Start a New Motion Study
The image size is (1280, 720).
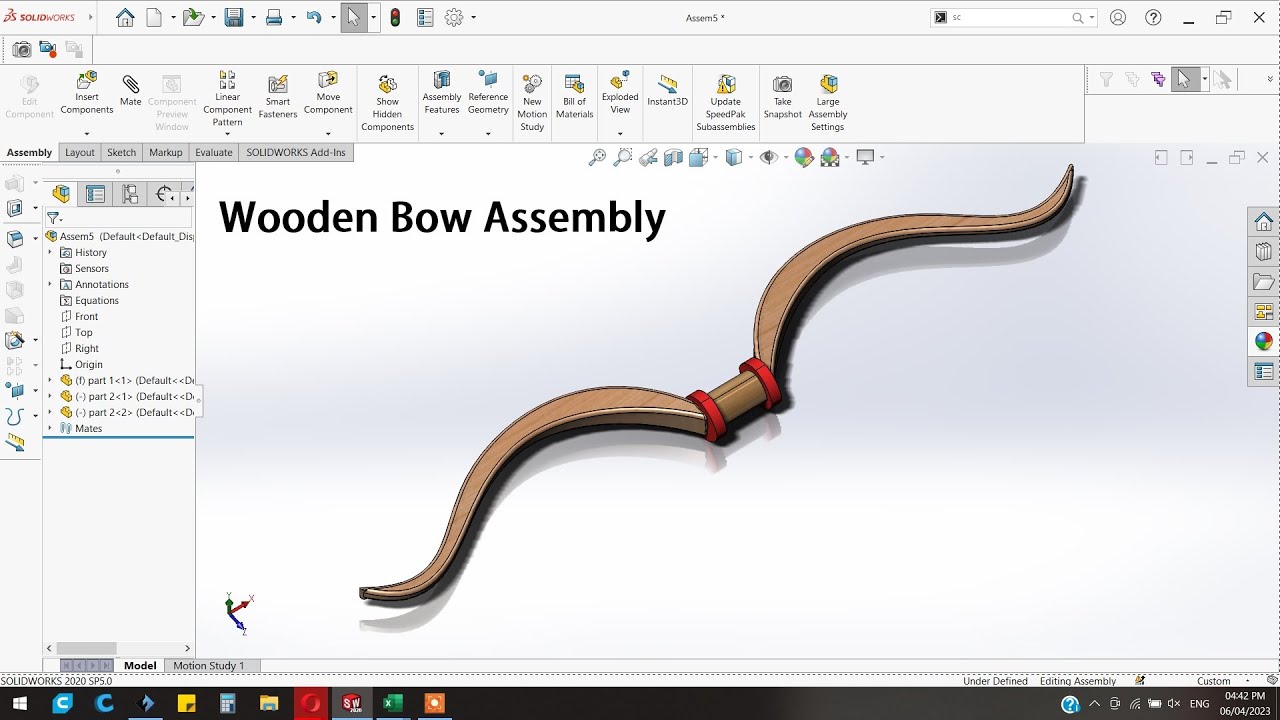(x=532, y=102)
